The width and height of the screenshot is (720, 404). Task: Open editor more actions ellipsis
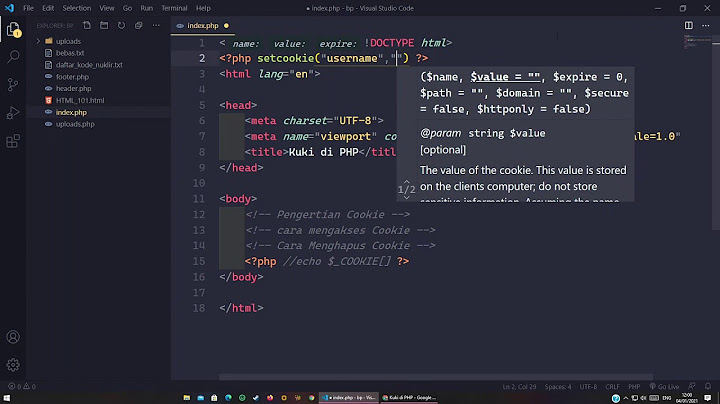tap(706, 26)
